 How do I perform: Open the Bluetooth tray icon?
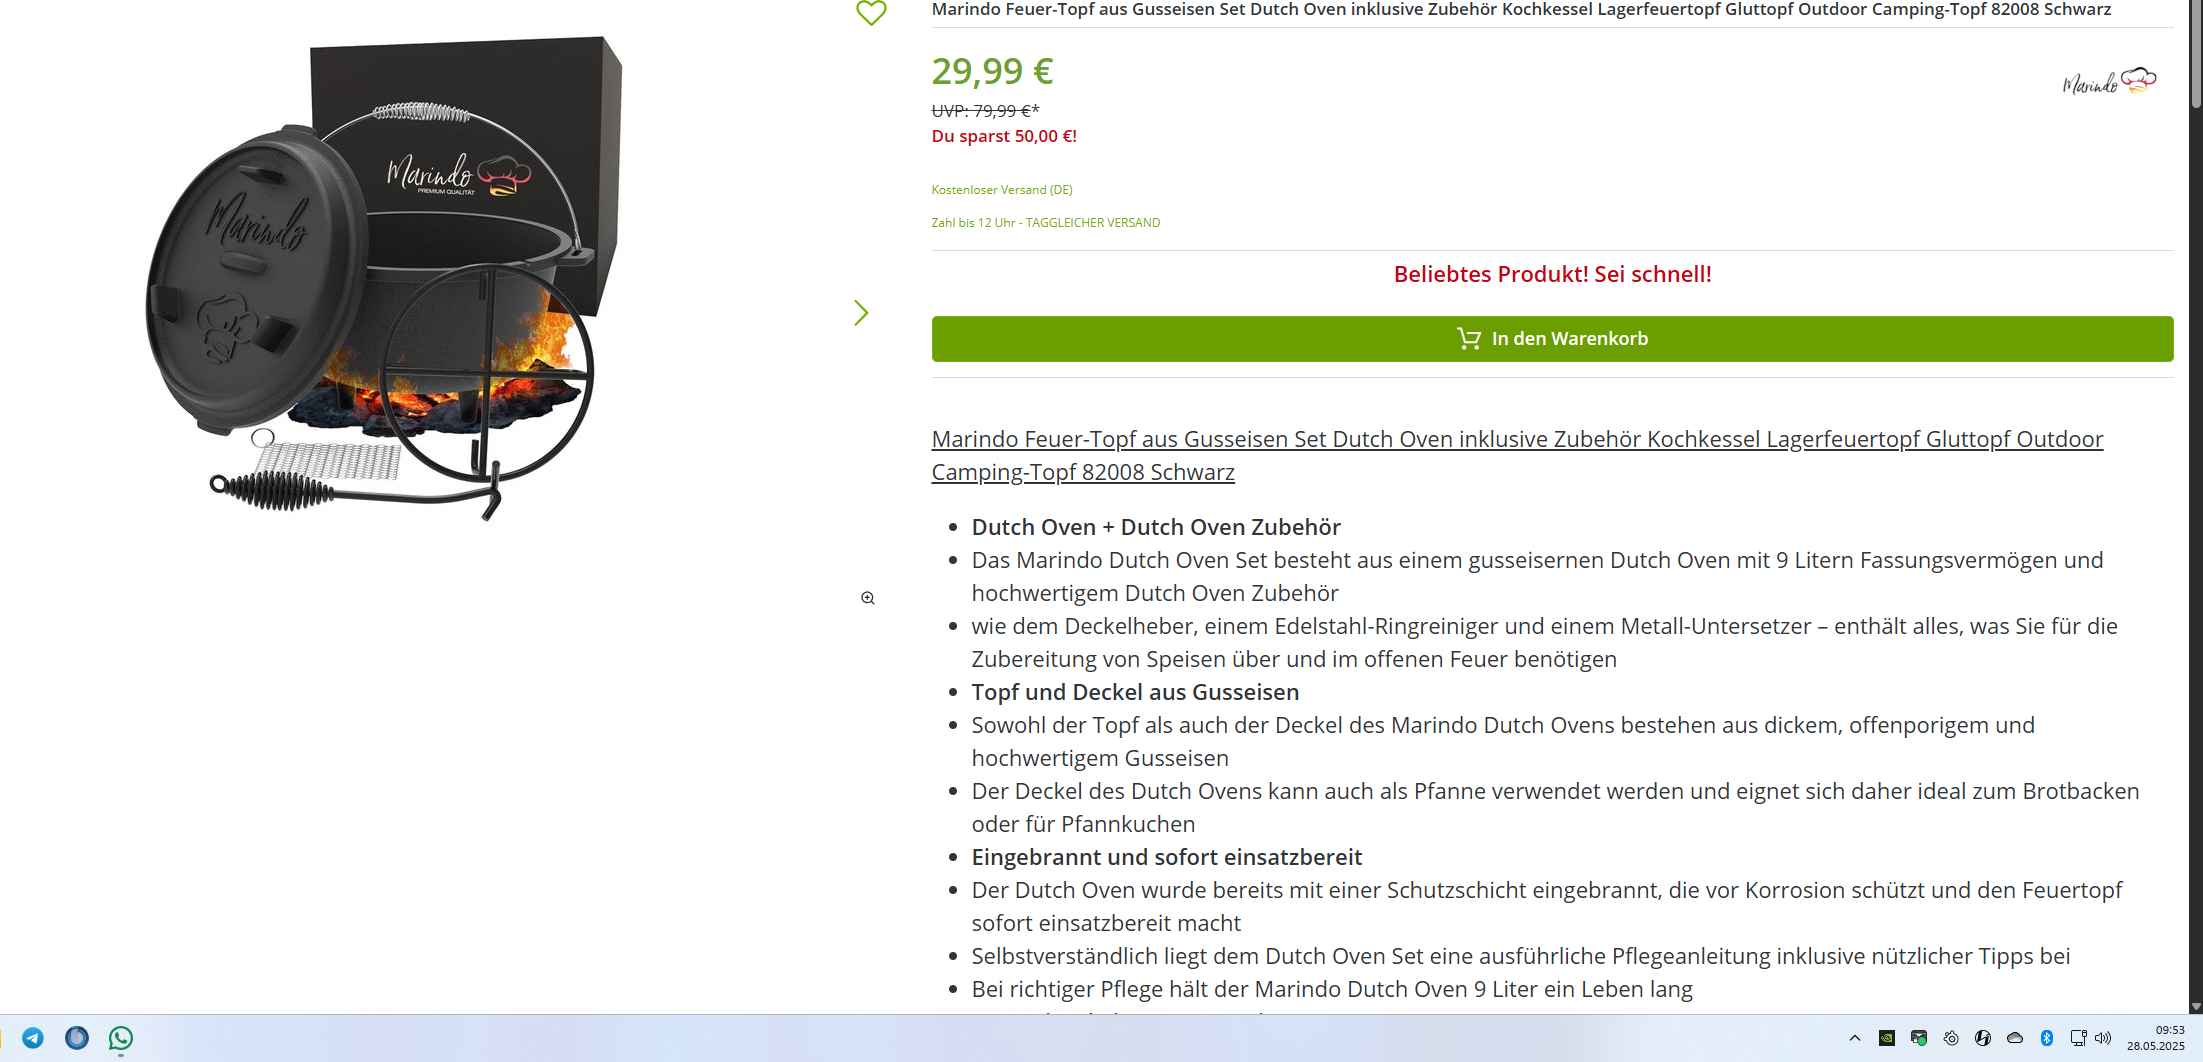[x=2047, y=1038]
